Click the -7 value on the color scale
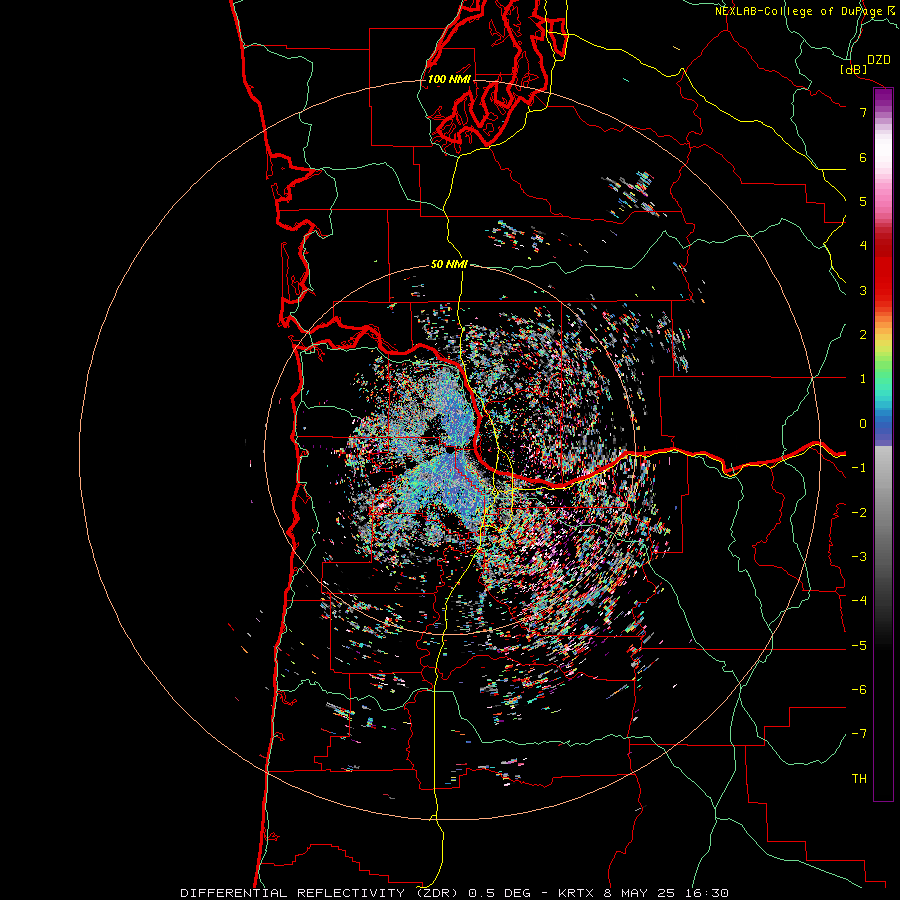The width and height of the screenshot is (900, 900). pos(859,734)
